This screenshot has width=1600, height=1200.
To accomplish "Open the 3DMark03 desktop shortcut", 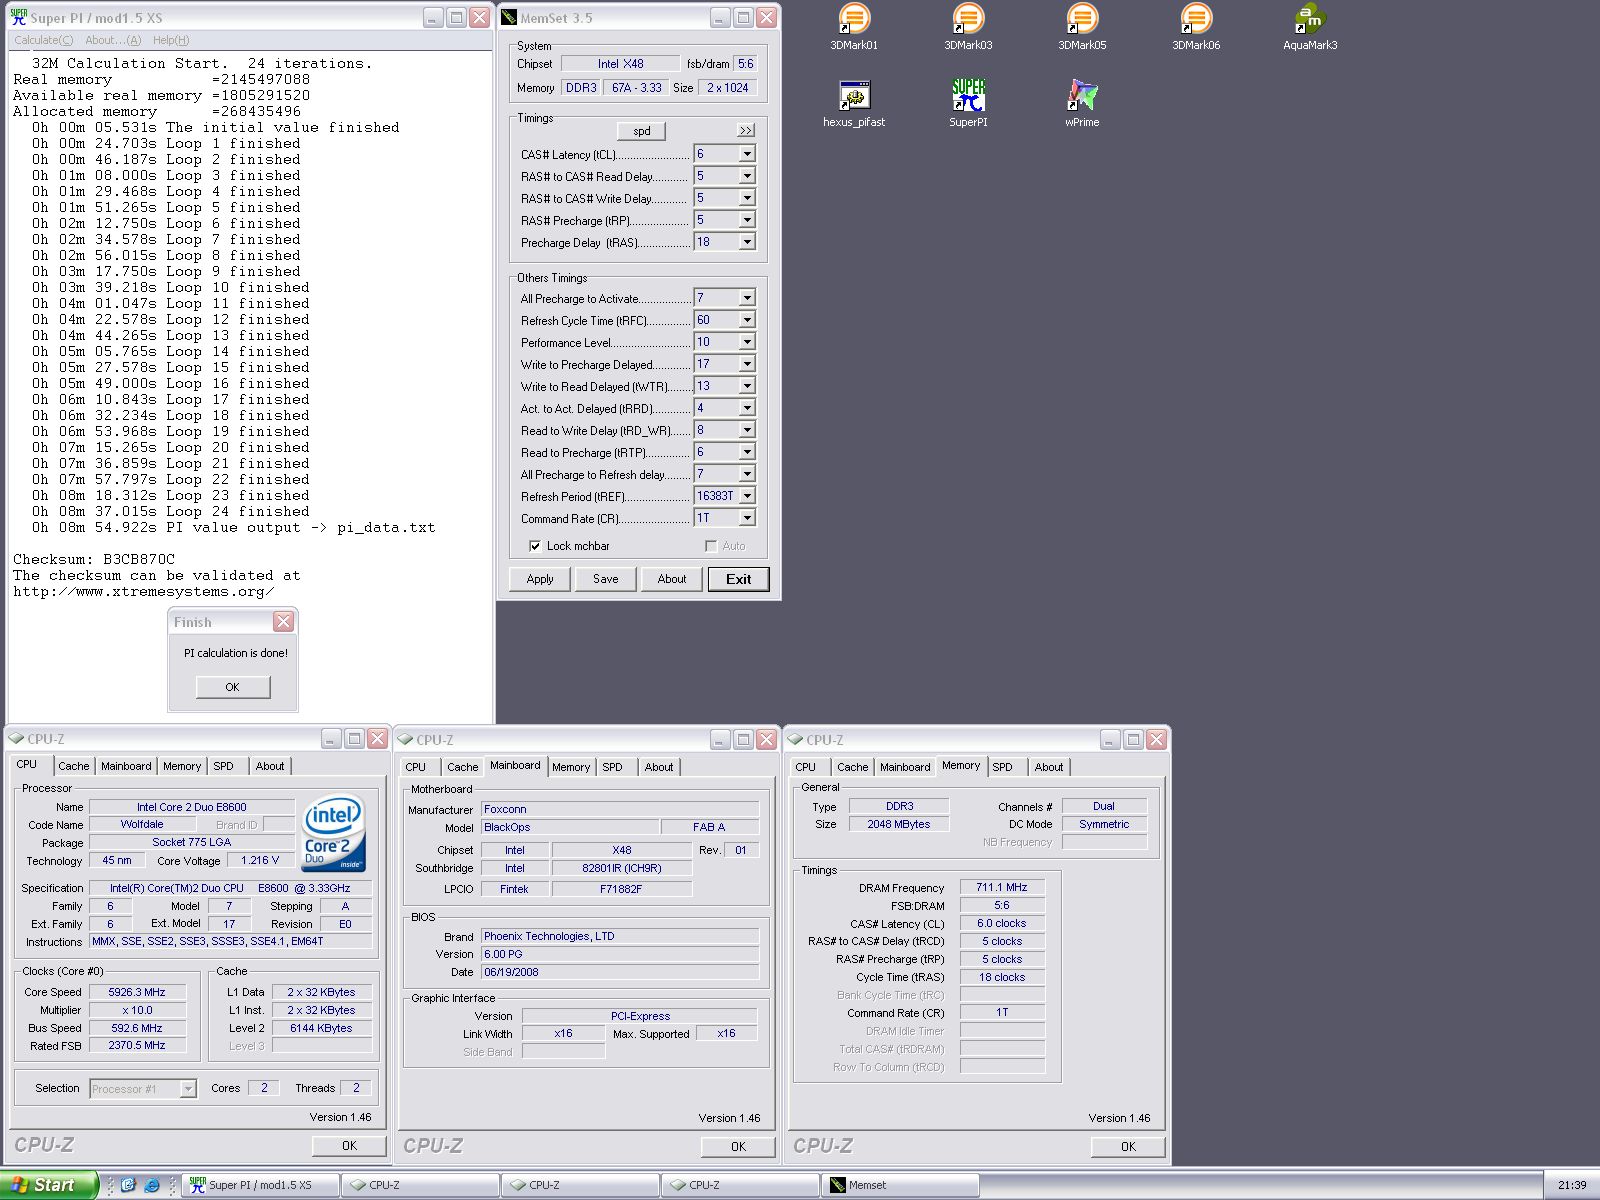I will point(968,27).
